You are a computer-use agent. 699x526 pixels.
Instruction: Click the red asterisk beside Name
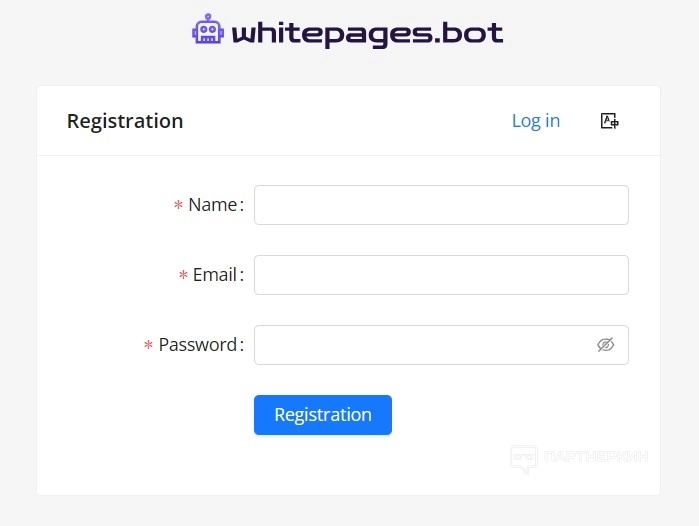[178, 206]
